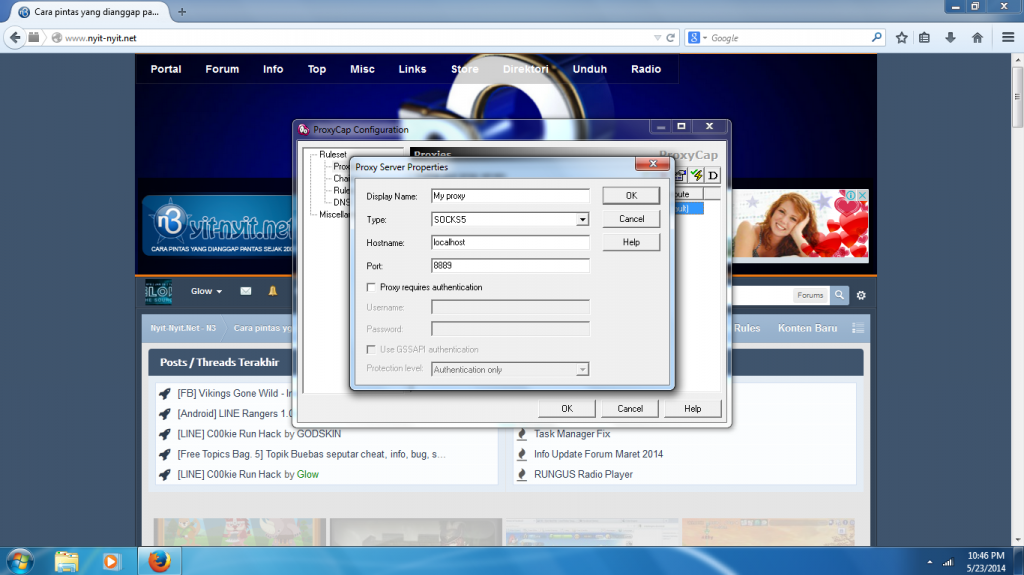
Task: Click the Firefox taskbar icon
Action: point(159,561)
